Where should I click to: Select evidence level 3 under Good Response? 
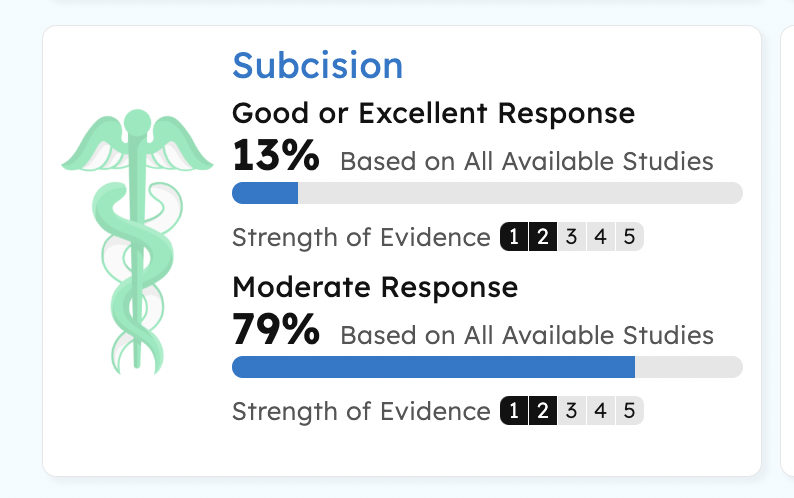pos(572,237)
